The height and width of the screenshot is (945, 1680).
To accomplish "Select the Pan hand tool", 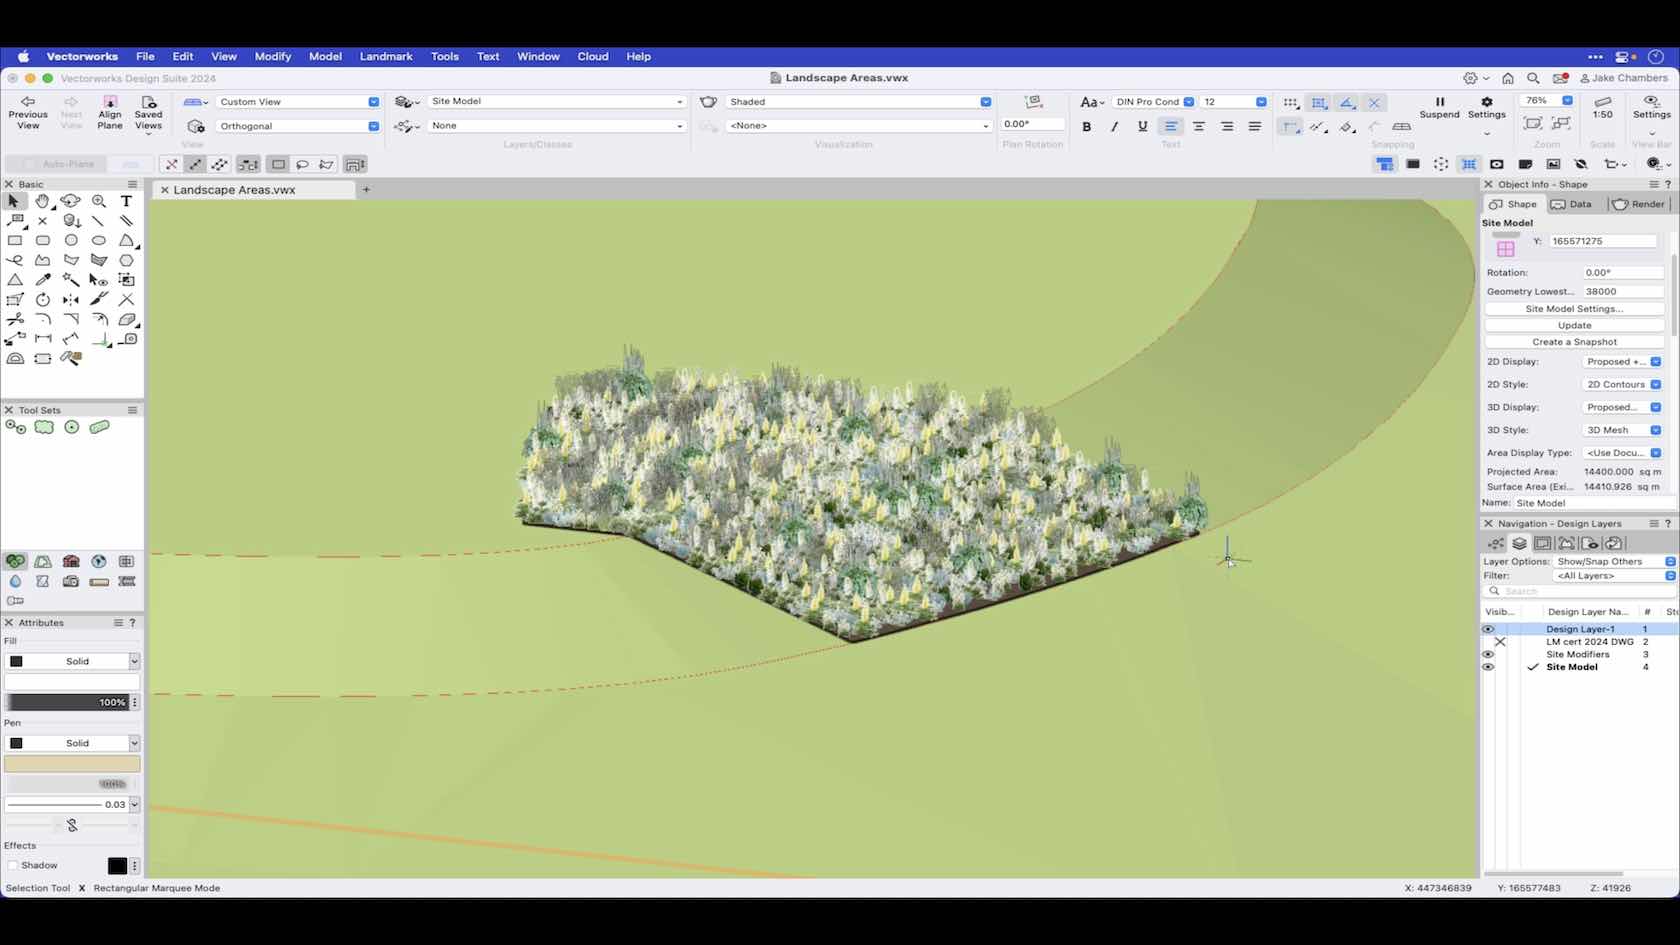I will 42,201.
